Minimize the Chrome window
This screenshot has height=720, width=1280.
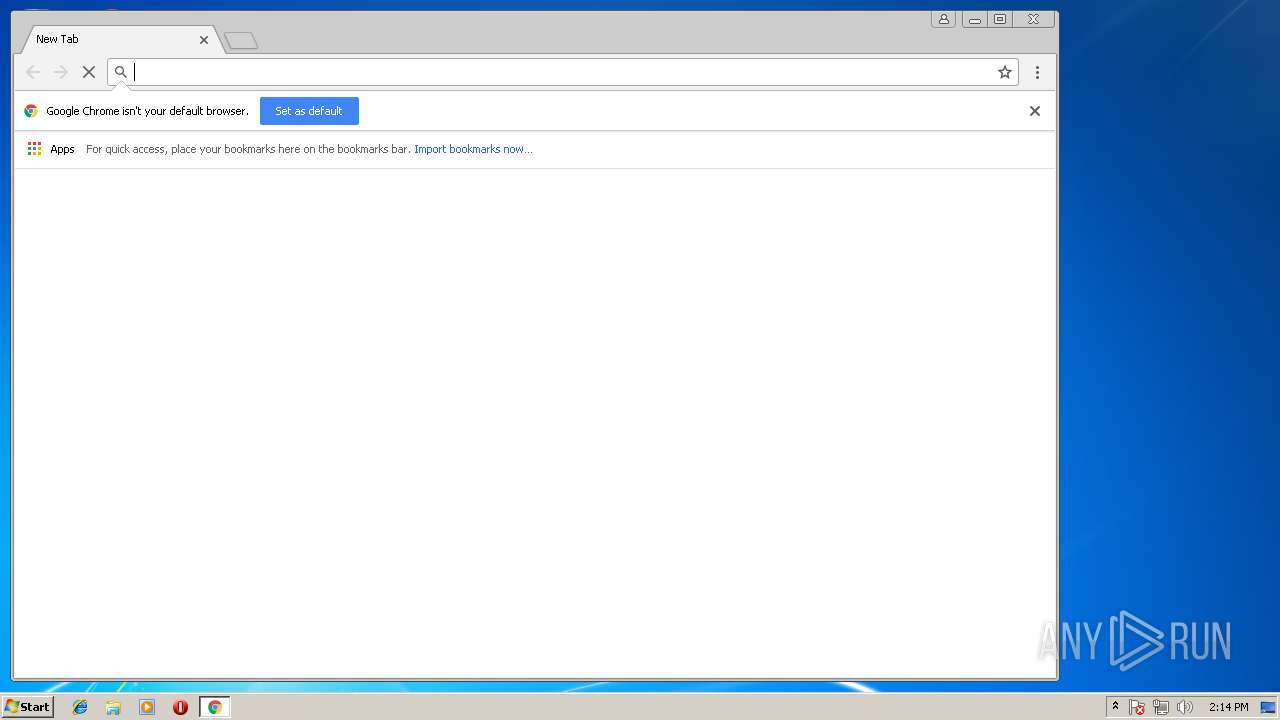pos(974,19)
